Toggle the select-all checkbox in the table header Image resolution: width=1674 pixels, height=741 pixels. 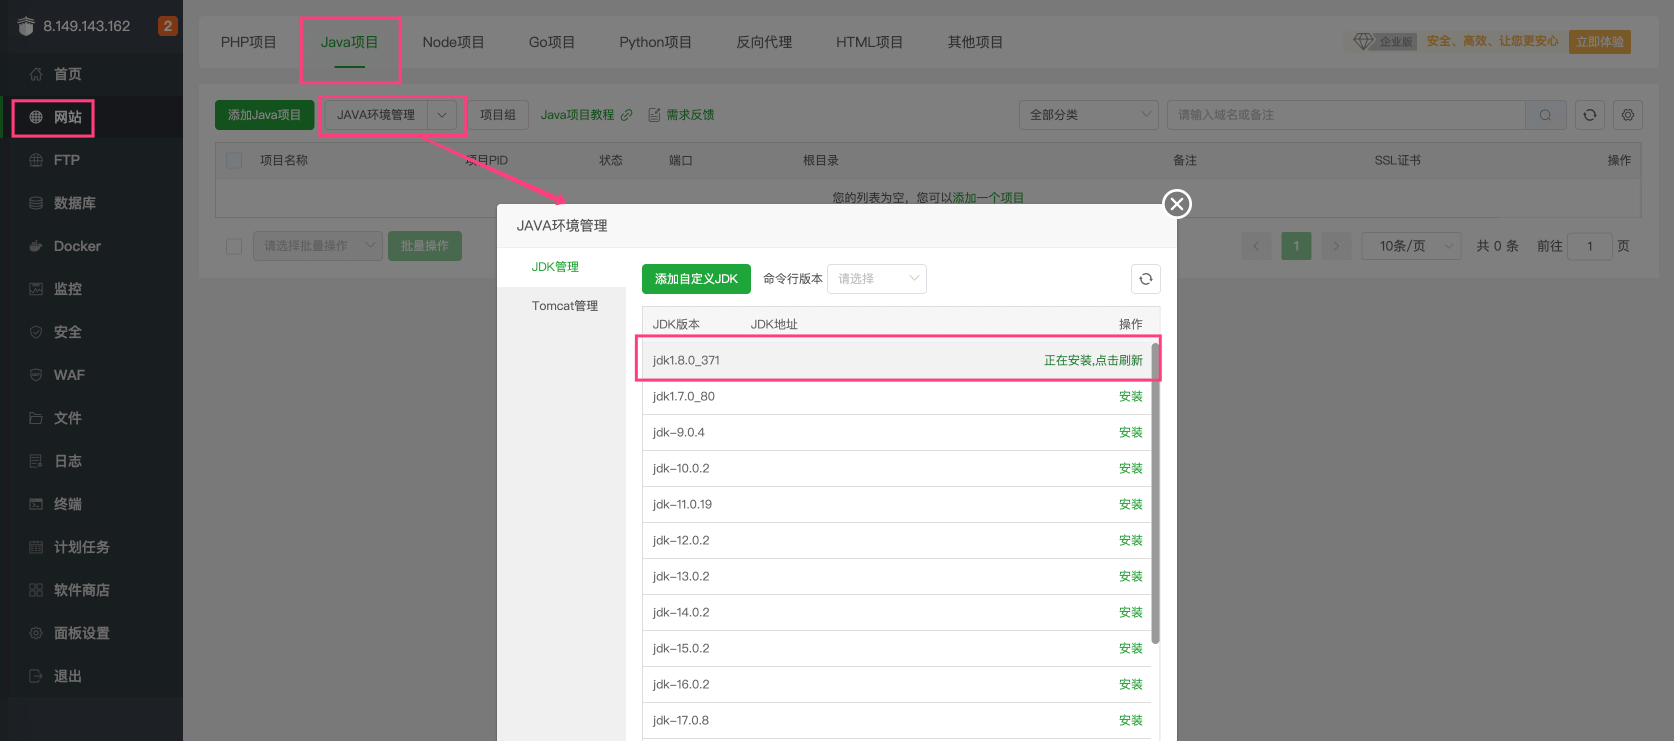coord(234,160)
